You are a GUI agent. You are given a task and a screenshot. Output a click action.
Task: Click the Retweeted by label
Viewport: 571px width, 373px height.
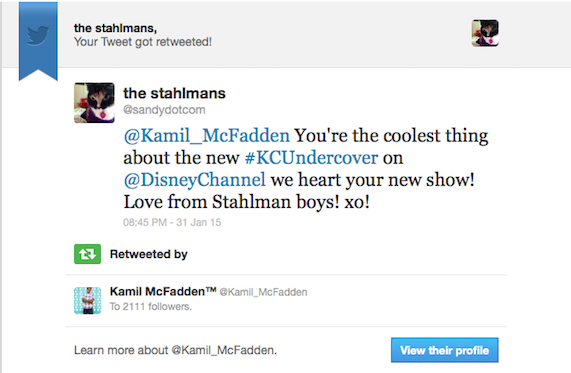click(x=149, y=254)
